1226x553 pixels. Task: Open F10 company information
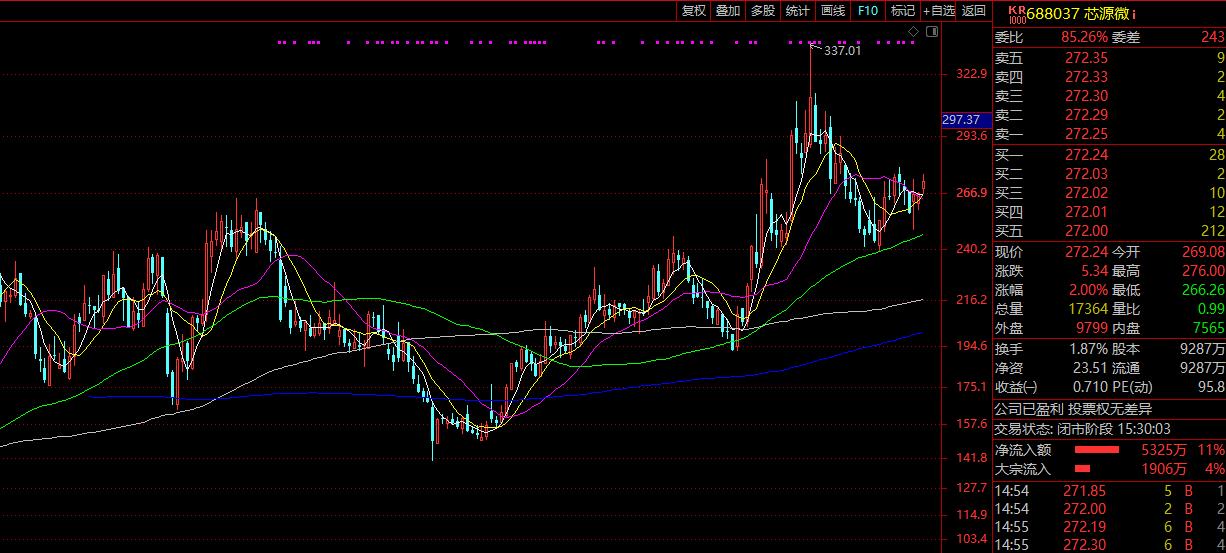(x=868, y=10)
